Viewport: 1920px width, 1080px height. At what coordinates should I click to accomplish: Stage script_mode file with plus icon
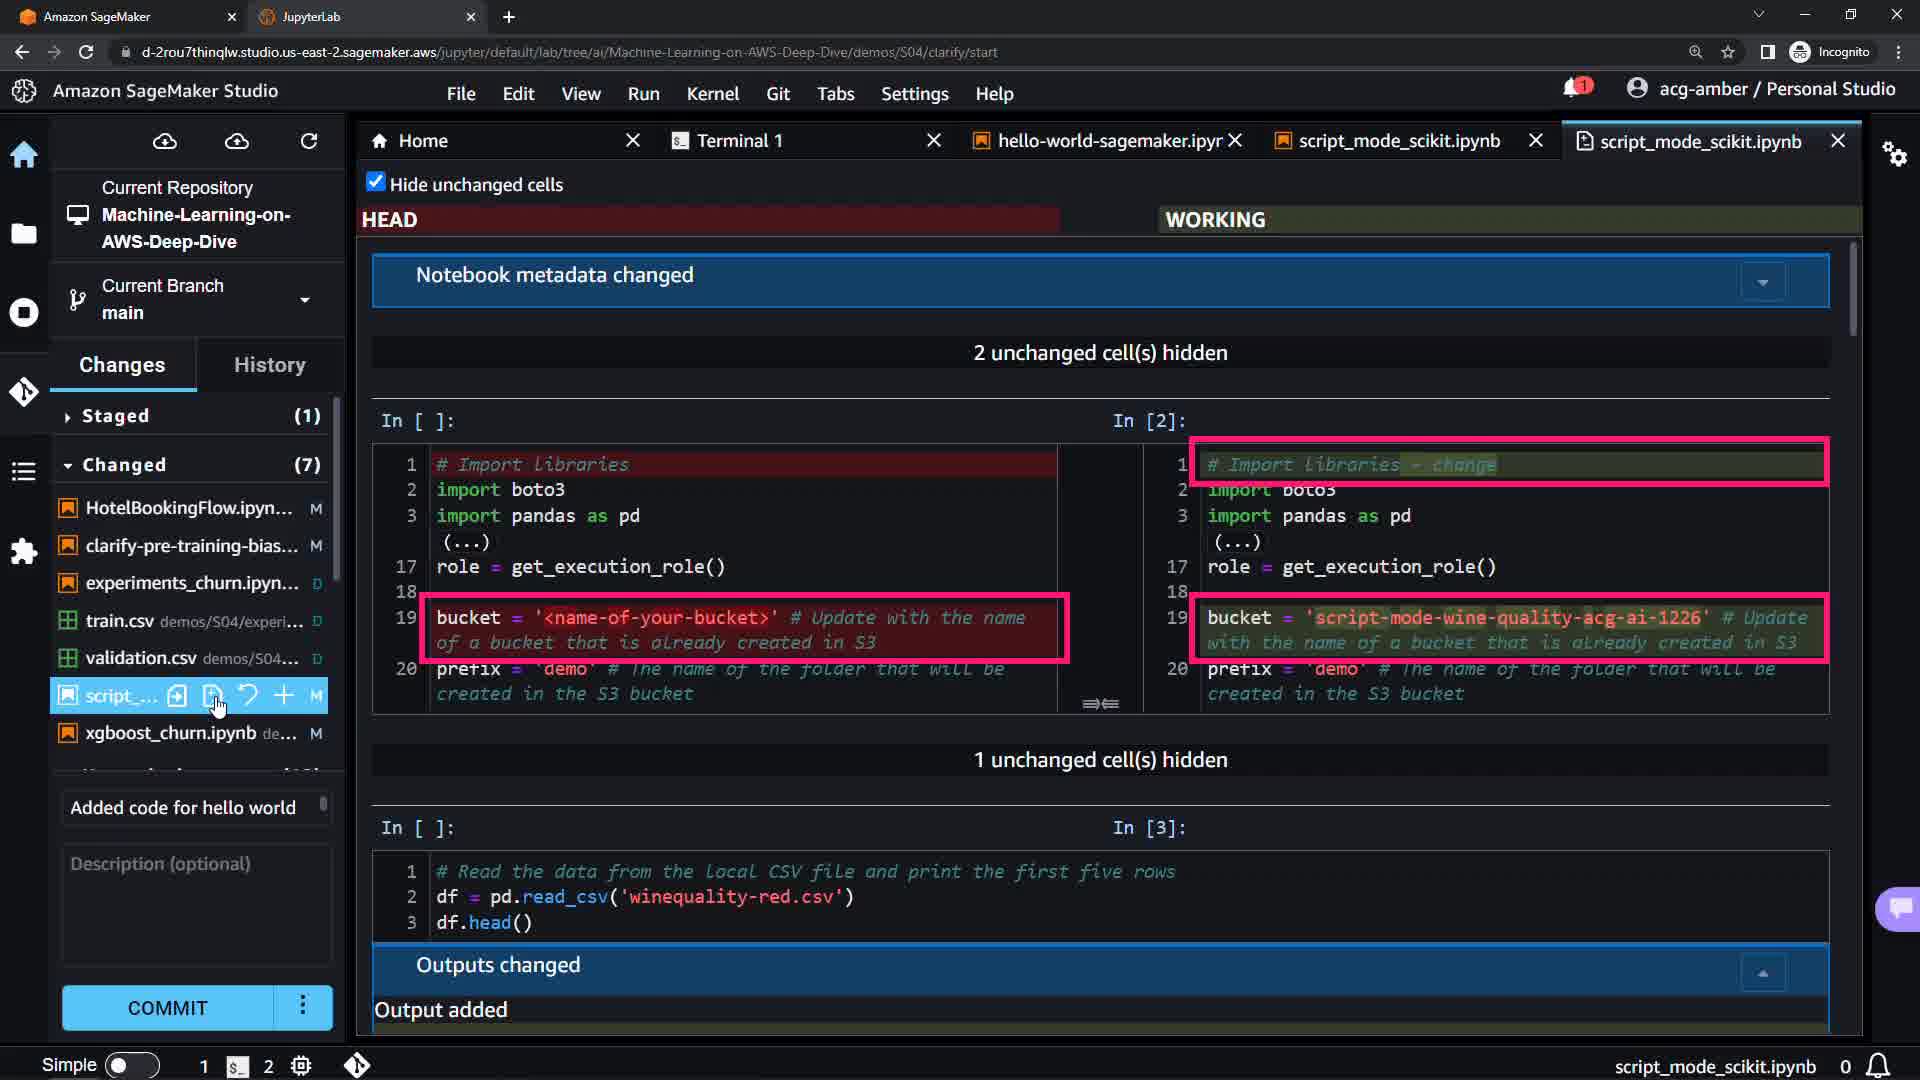pyautogui.click(x=284, y=695)
